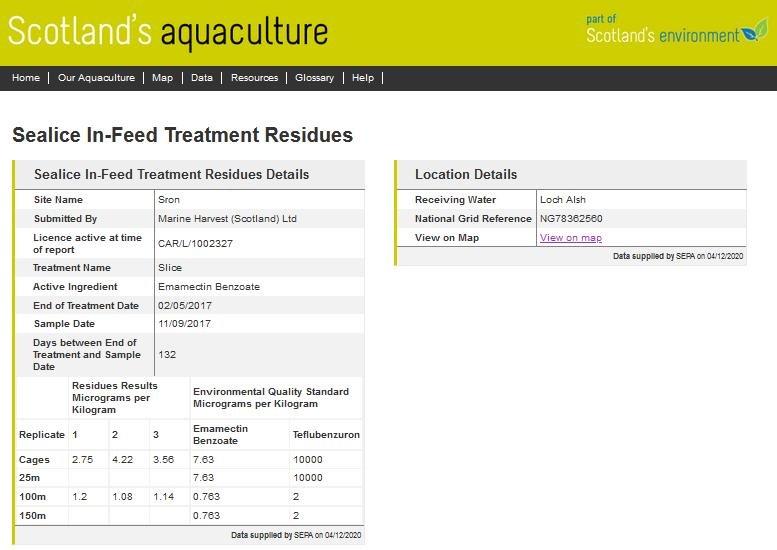Click the National Grid Reference value NG78362560
This screenshot has height=550, width=777.
tap(571, 219)
